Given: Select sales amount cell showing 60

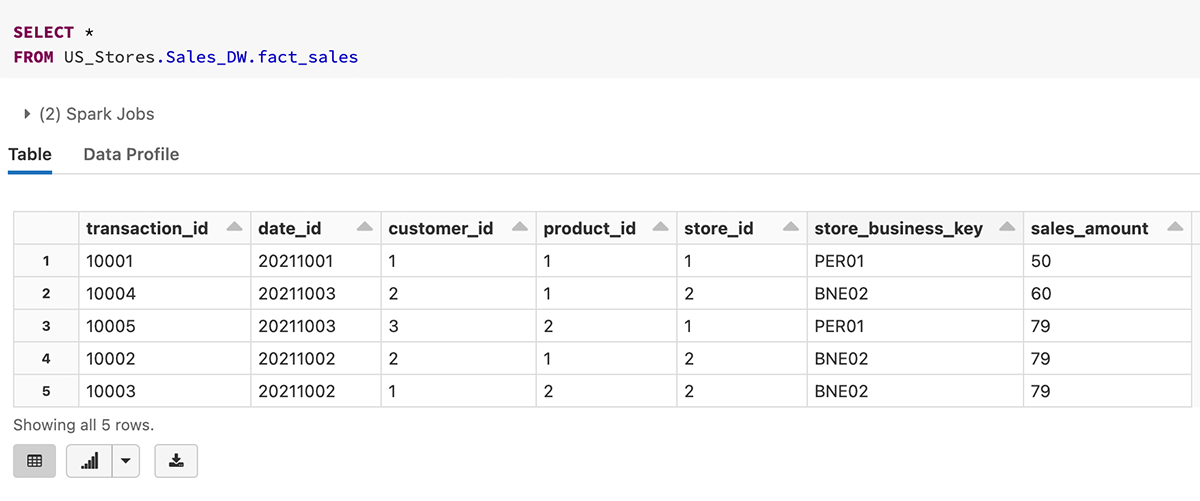Looking at the screenshot, I should click(1041, 294).
